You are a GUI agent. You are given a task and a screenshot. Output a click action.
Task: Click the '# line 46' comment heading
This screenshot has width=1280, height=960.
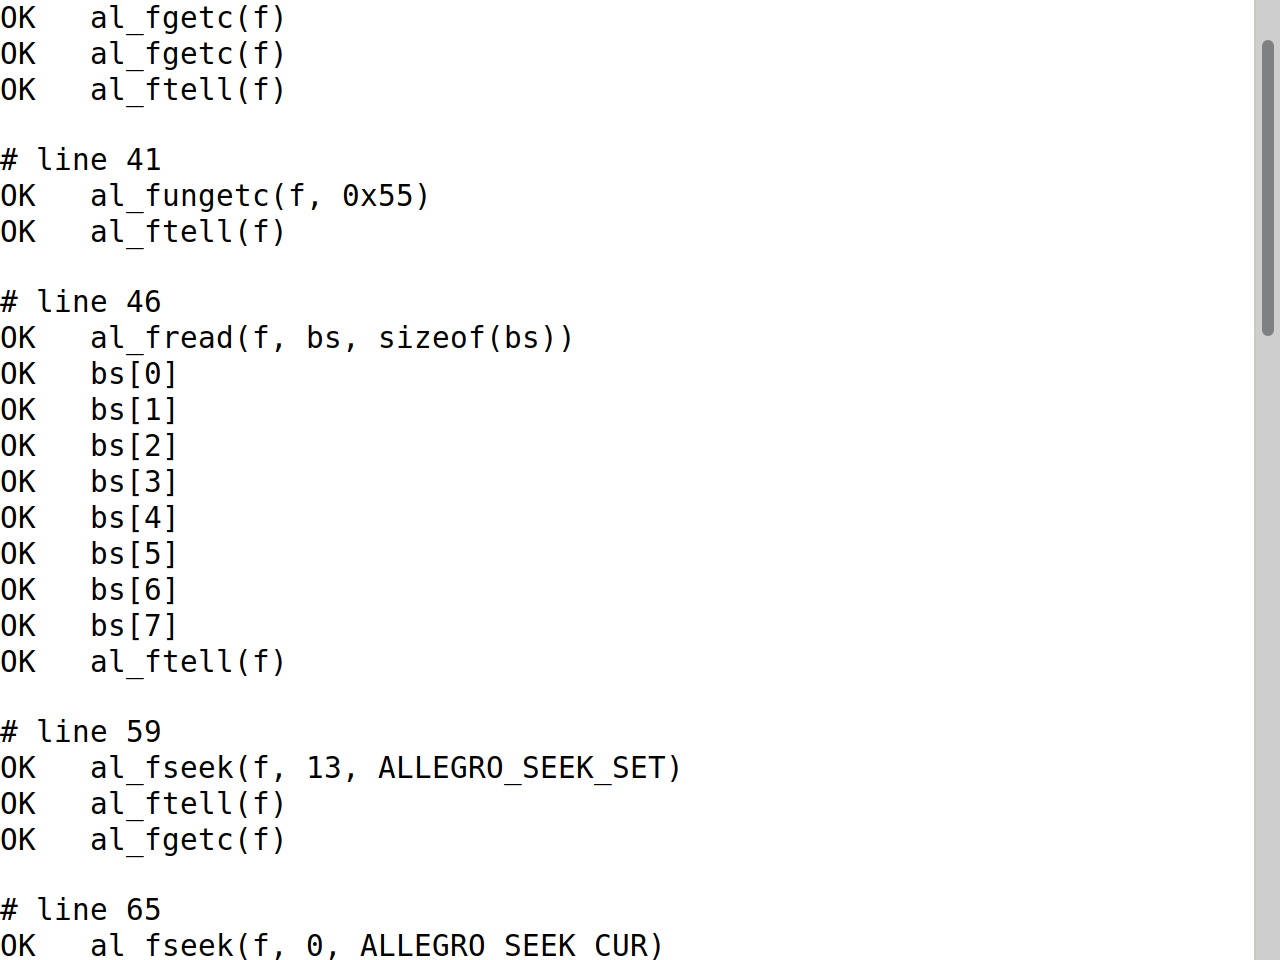(x=81, y=302)
